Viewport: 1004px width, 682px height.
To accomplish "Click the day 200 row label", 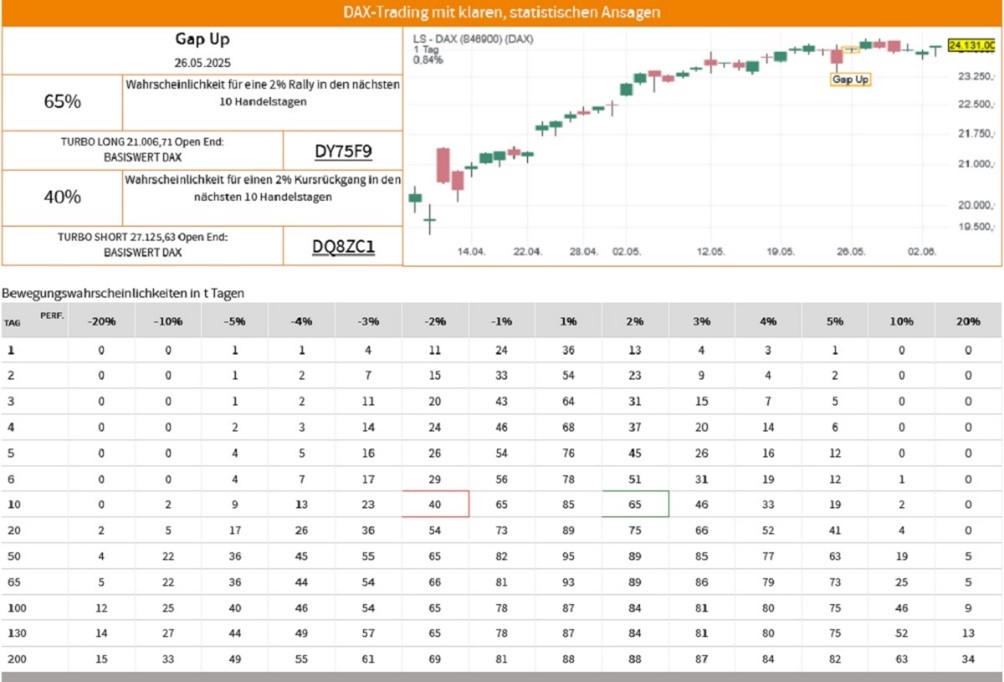I will tap(17, 659).
